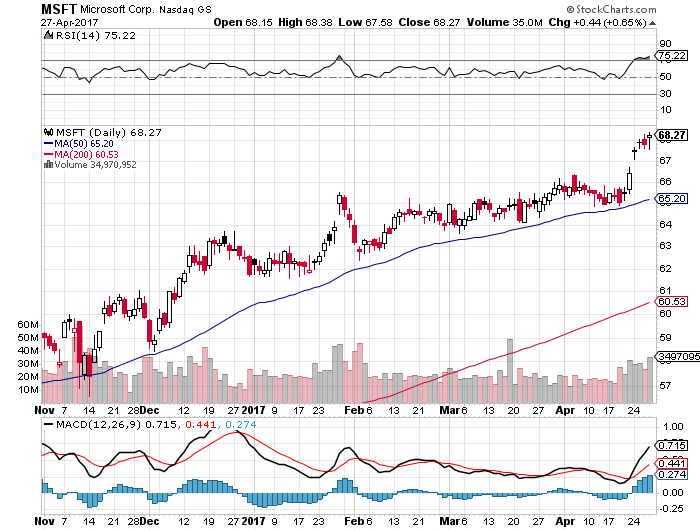Click the date 27-Apr-2017
Viewport: 700px width, 530px height.
(x=69, y=22)
